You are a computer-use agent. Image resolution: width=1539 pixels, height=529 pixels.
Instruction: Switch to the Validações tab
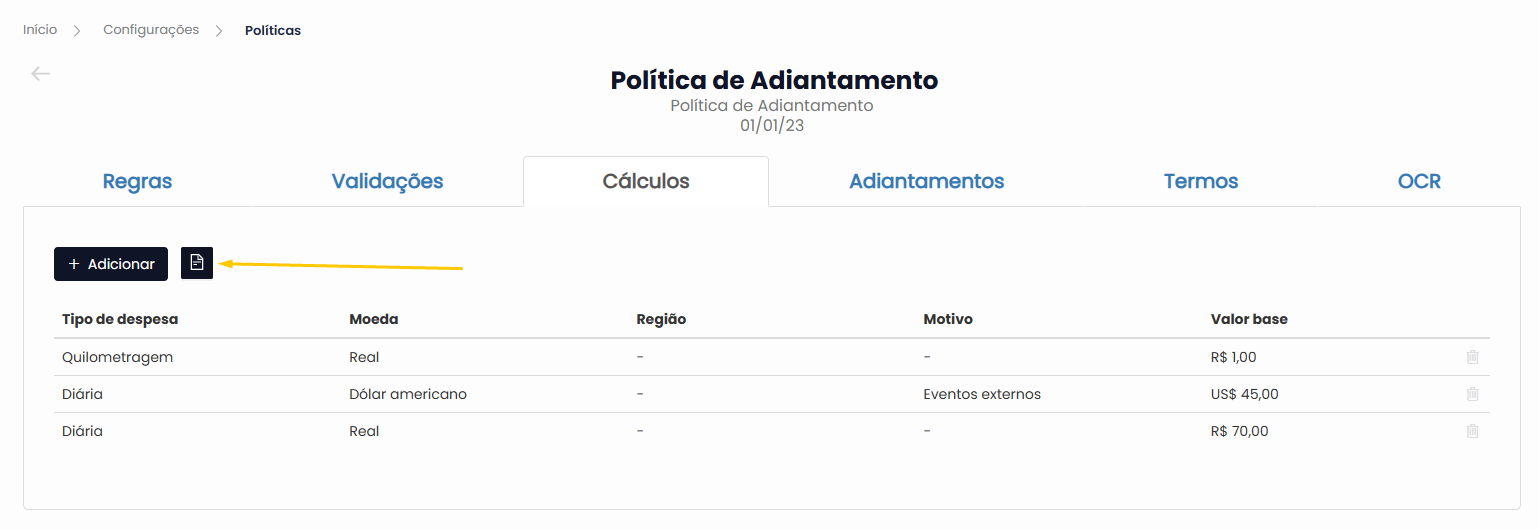387,181
